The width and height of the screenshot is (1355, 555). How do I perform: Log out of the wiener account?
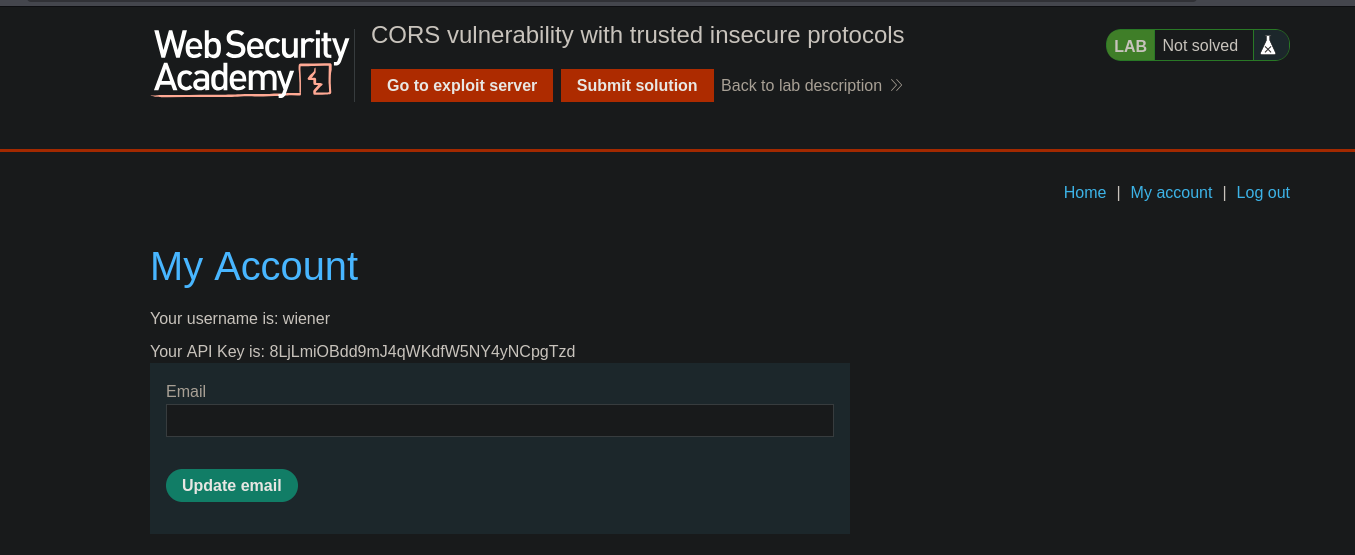coord(1263,193)
